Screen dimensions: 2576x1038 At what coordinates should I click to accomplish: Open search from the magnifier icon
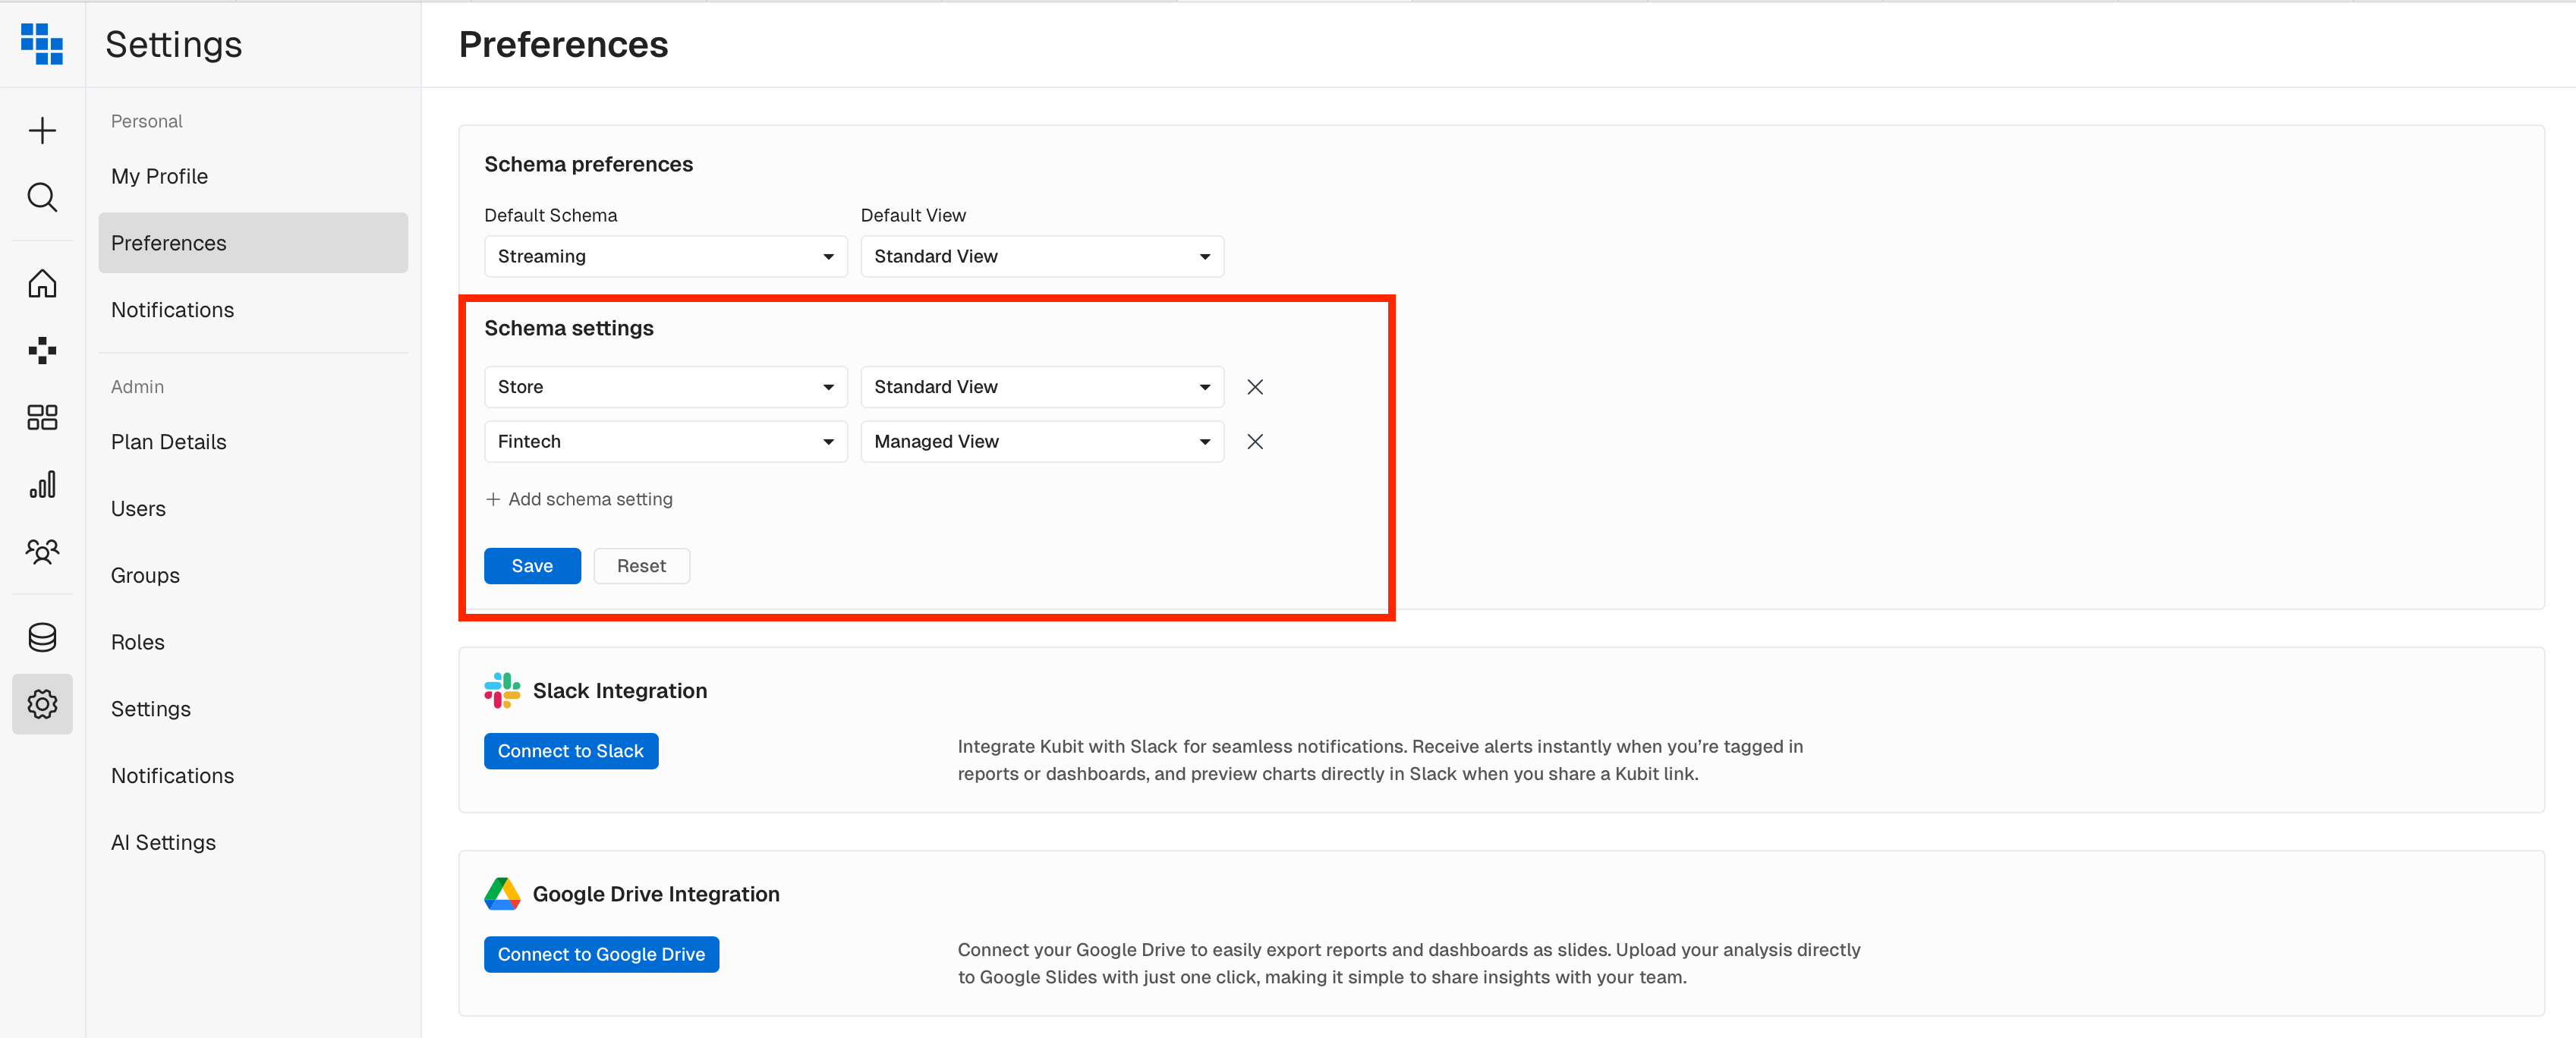point(42,197)
